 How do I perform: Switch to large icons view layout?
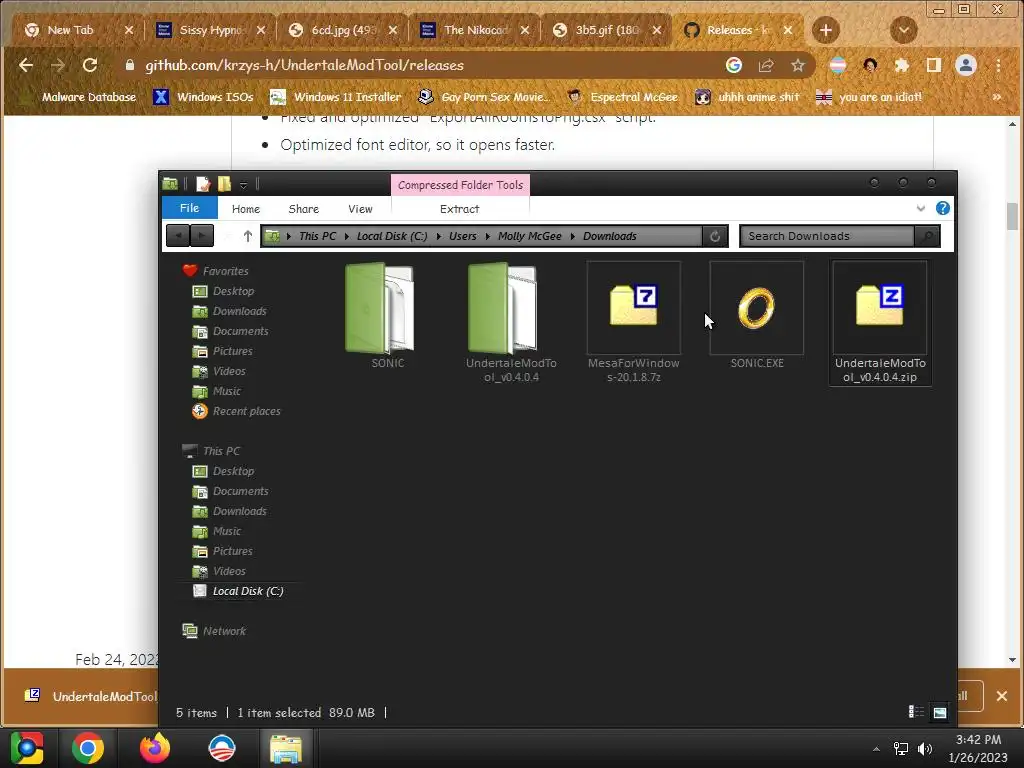pyautogui.click(x=940, y=712)
